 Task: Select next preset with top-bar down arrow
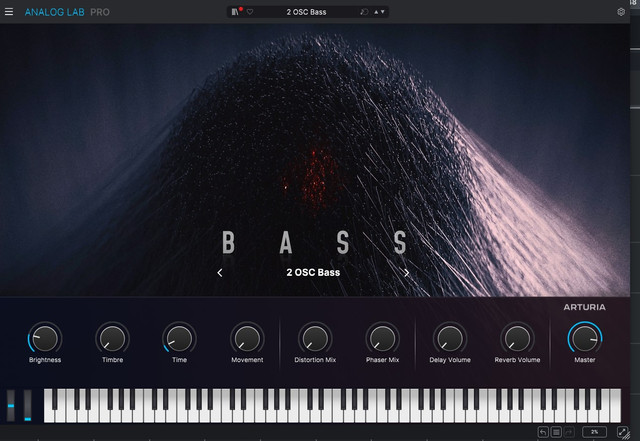pos(382,12)
